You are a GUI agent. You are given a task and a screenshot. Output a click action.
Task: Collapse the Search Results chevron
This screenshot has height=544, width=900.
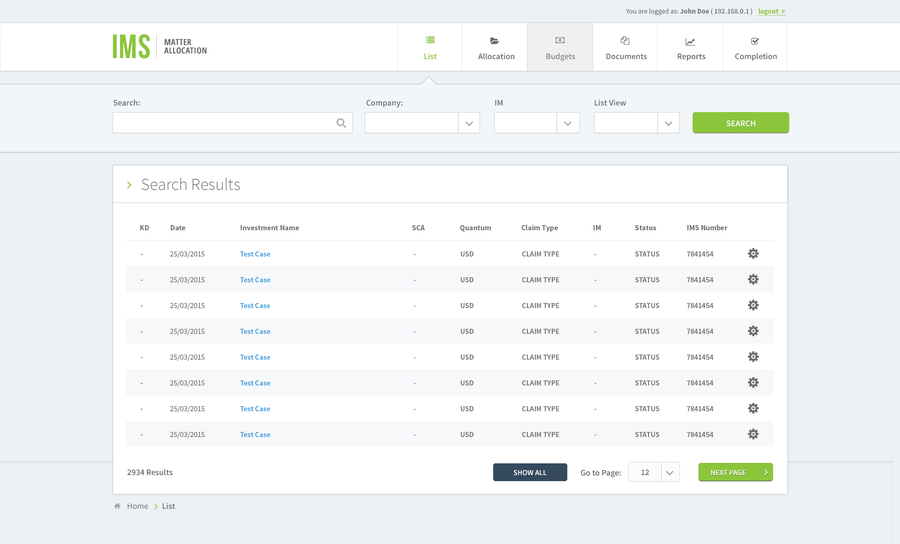coord(129,185)
